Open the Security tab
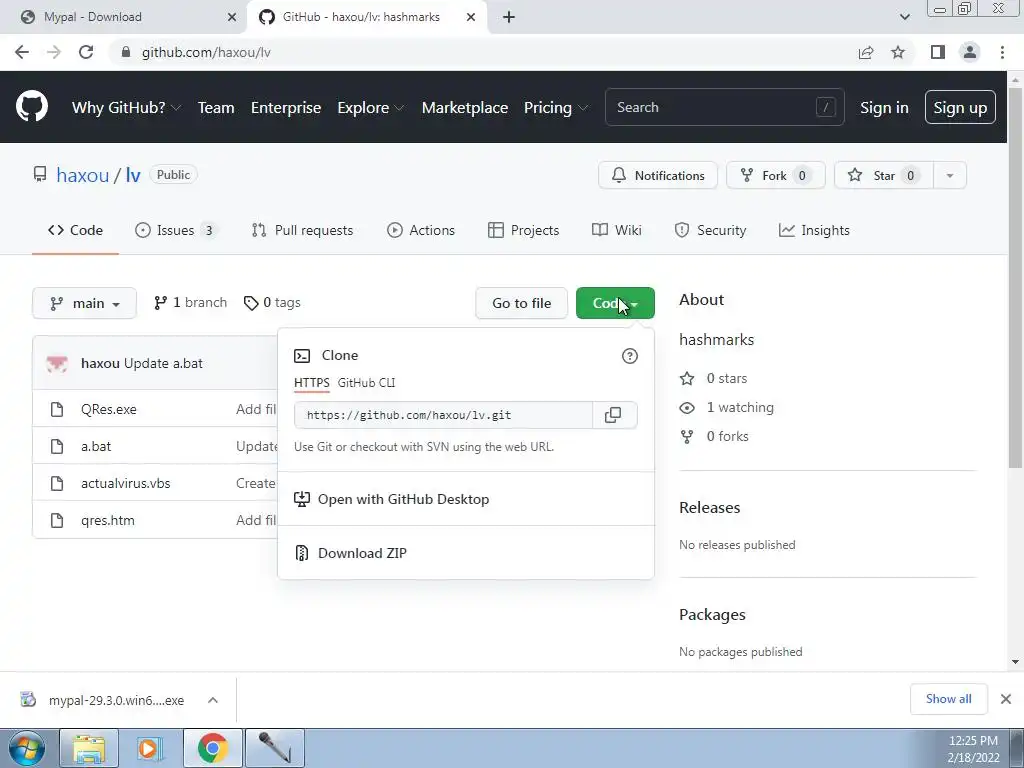1024x768 pixels. [710, 231]
